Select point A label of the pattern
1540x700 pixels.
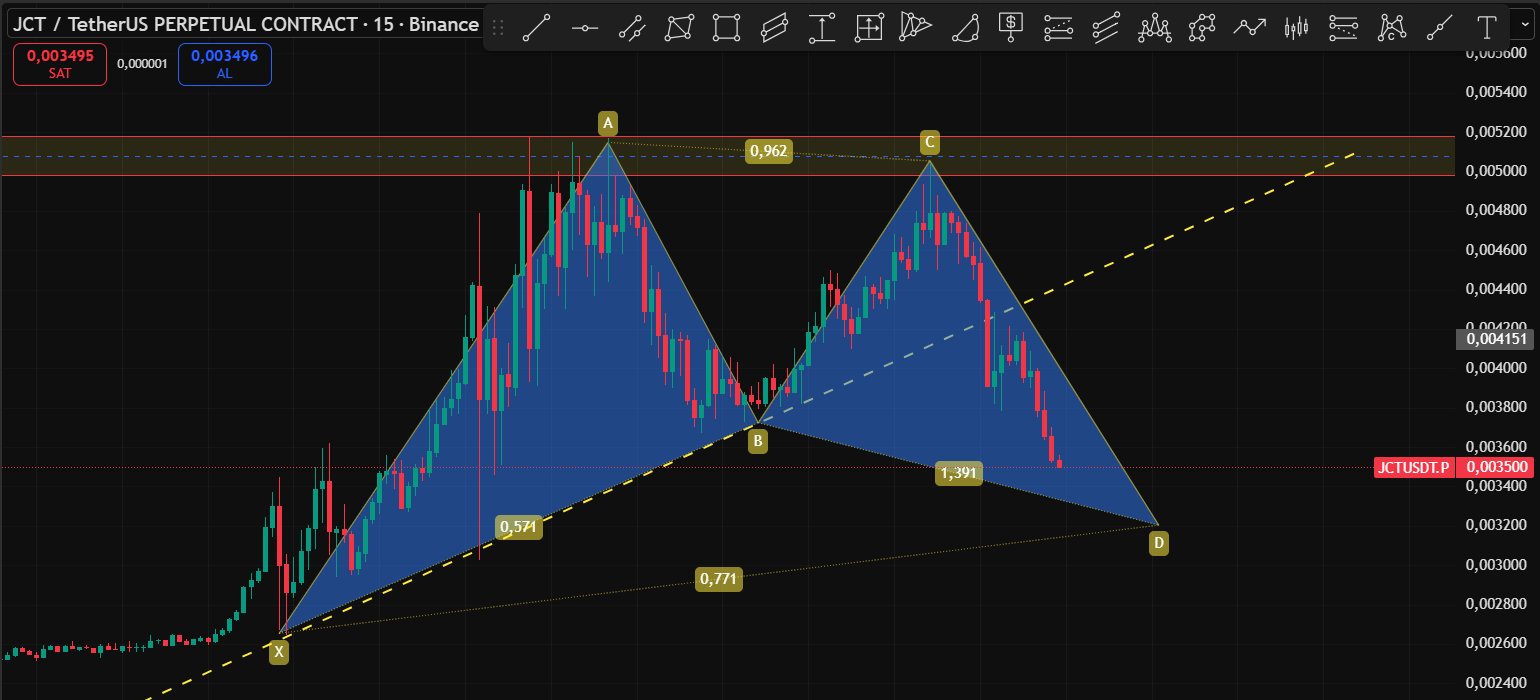(607, 123)
